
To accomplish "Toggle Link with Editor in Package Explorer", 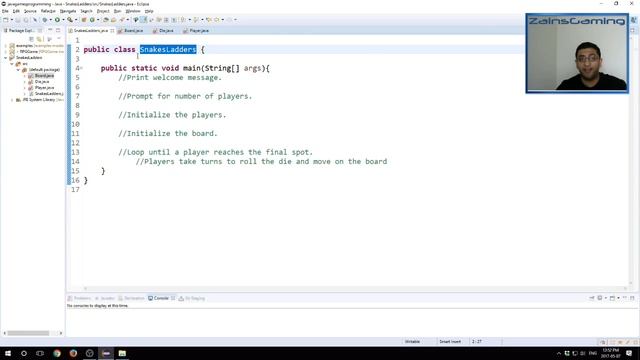I will (x=39, y=39).
